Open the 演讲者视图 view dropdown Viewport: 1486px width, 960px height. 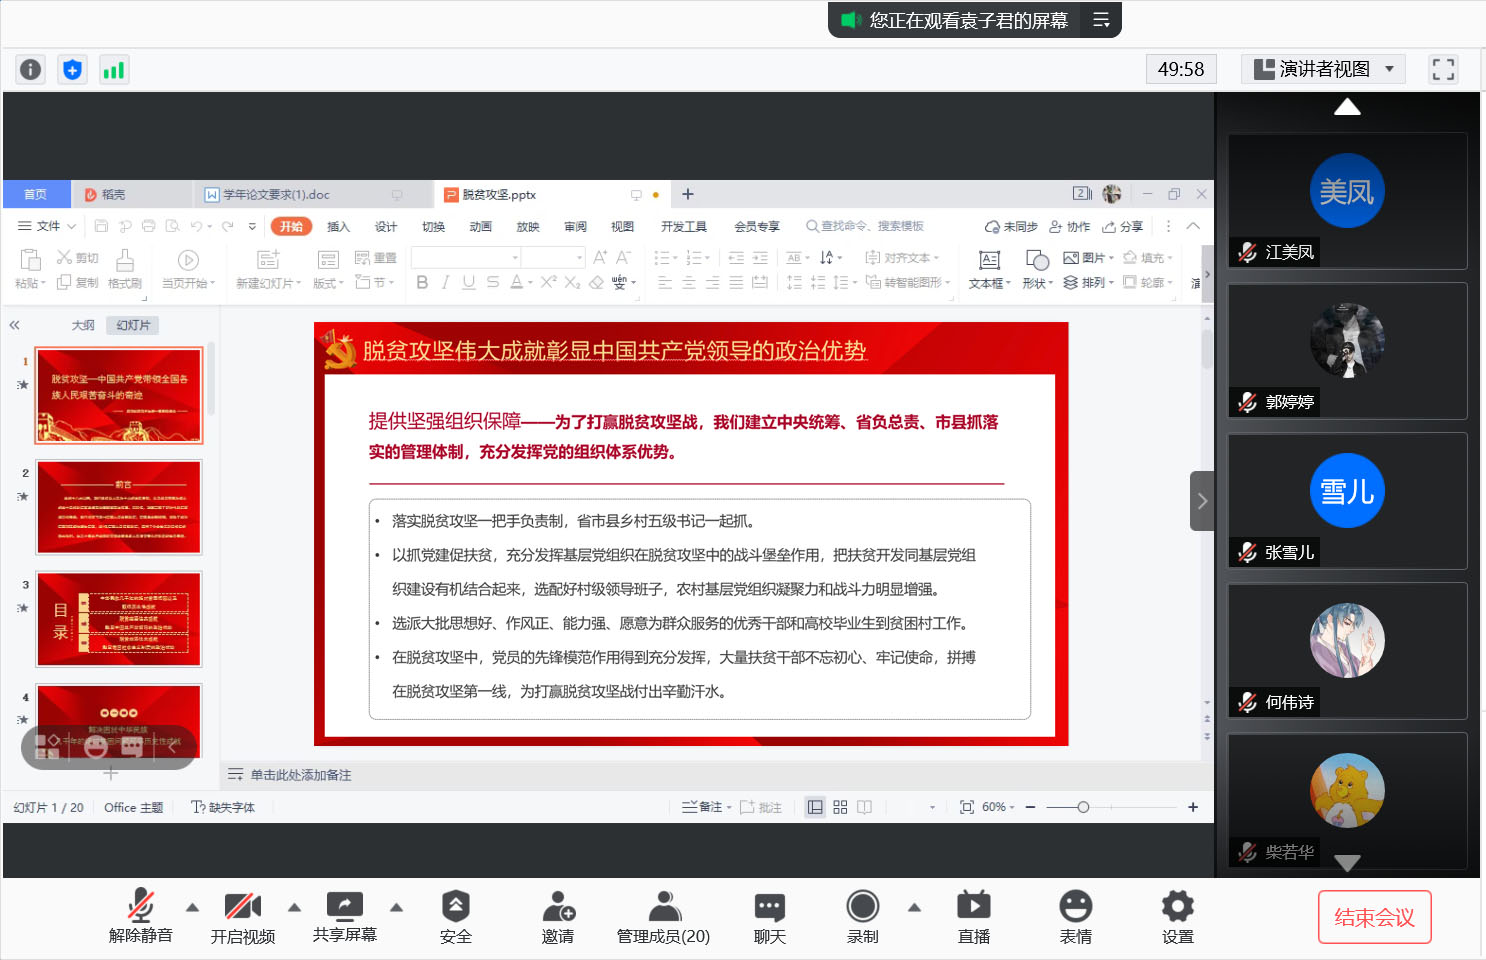tap(1323, 69)
